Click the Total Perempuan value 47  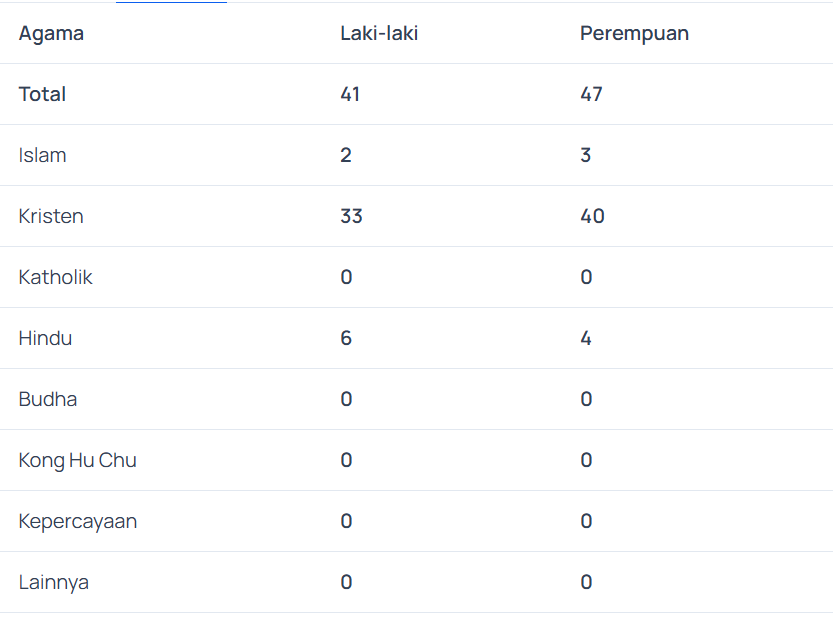[591, 94]
